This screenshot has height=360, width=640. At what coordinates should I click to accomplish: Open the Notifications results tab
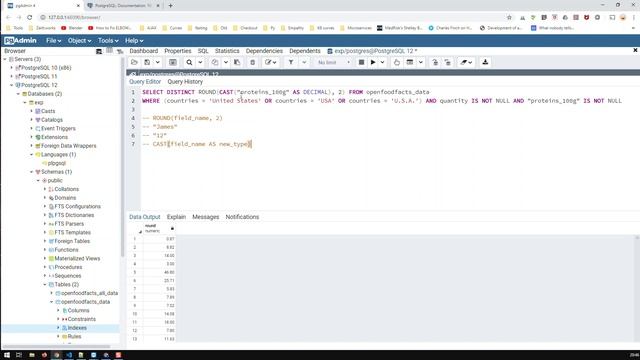coord(242,217)
